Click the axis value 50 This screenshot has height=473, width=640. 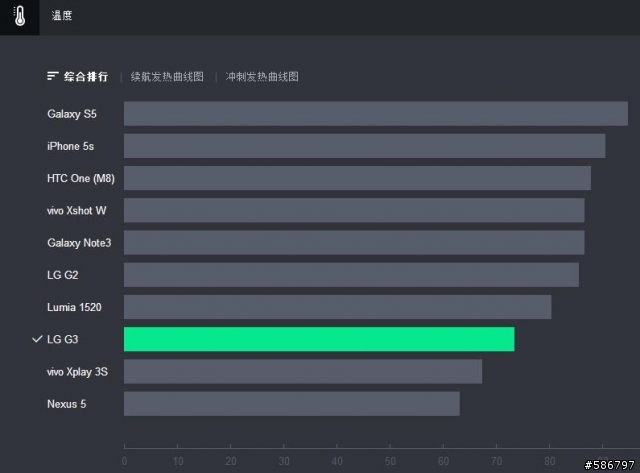pos(390,461)
